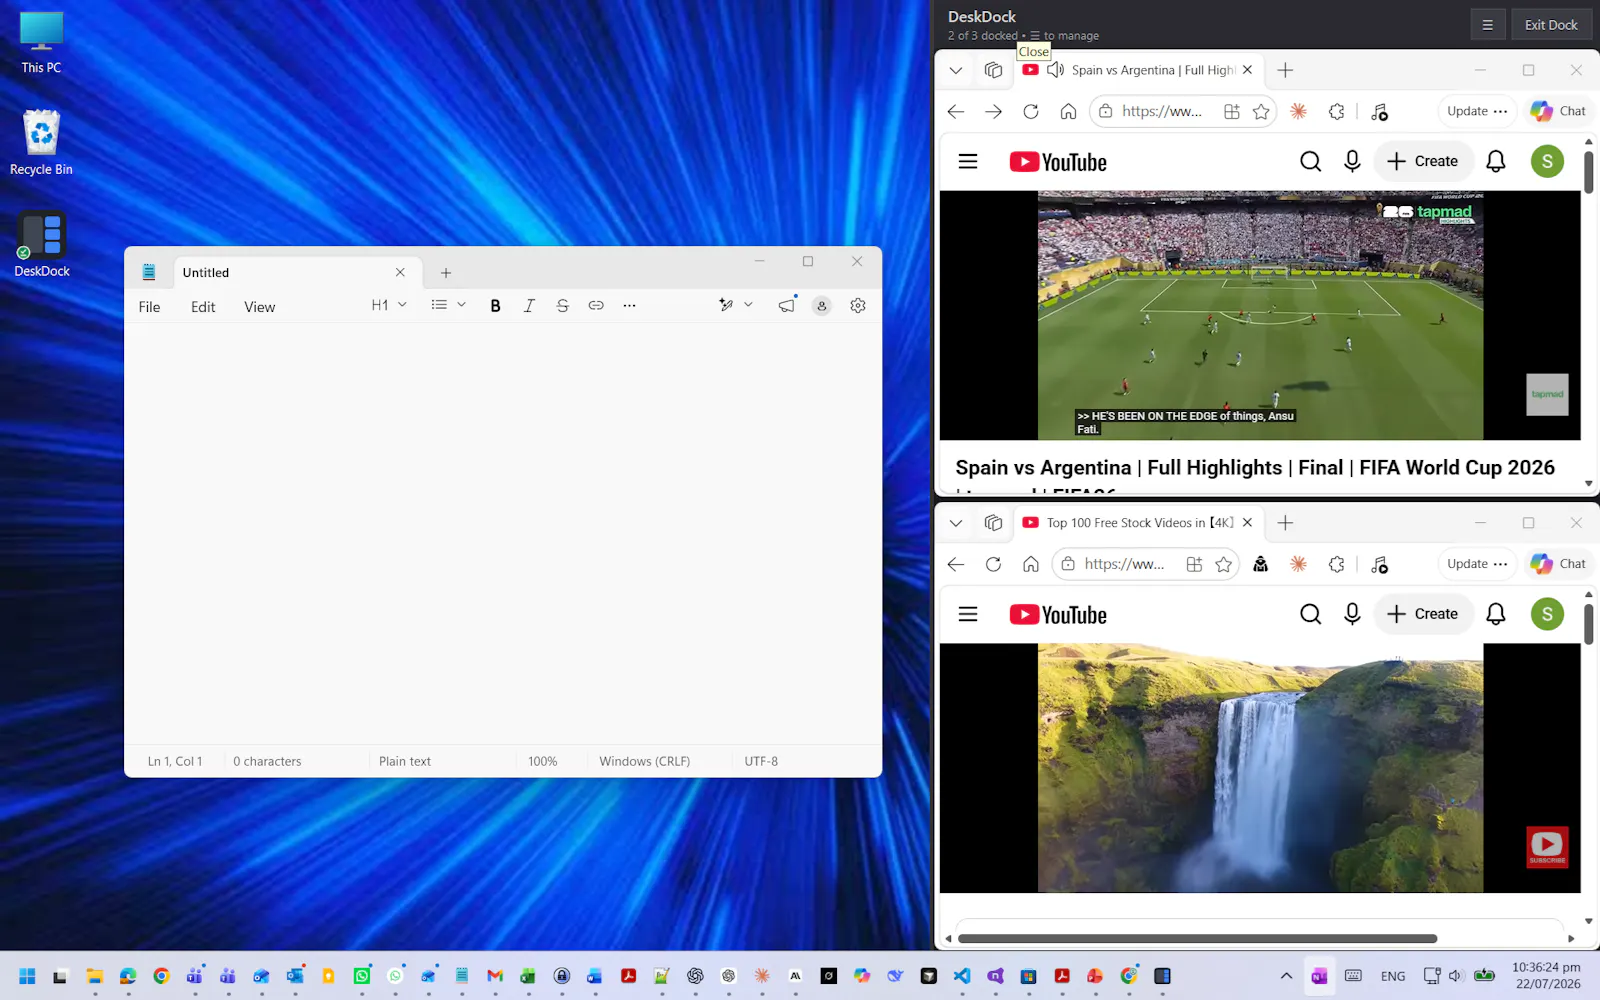Open media control icon in the Stock Videos window
Viewport: 1600px width, 1000px height.
click(1380, 564)
